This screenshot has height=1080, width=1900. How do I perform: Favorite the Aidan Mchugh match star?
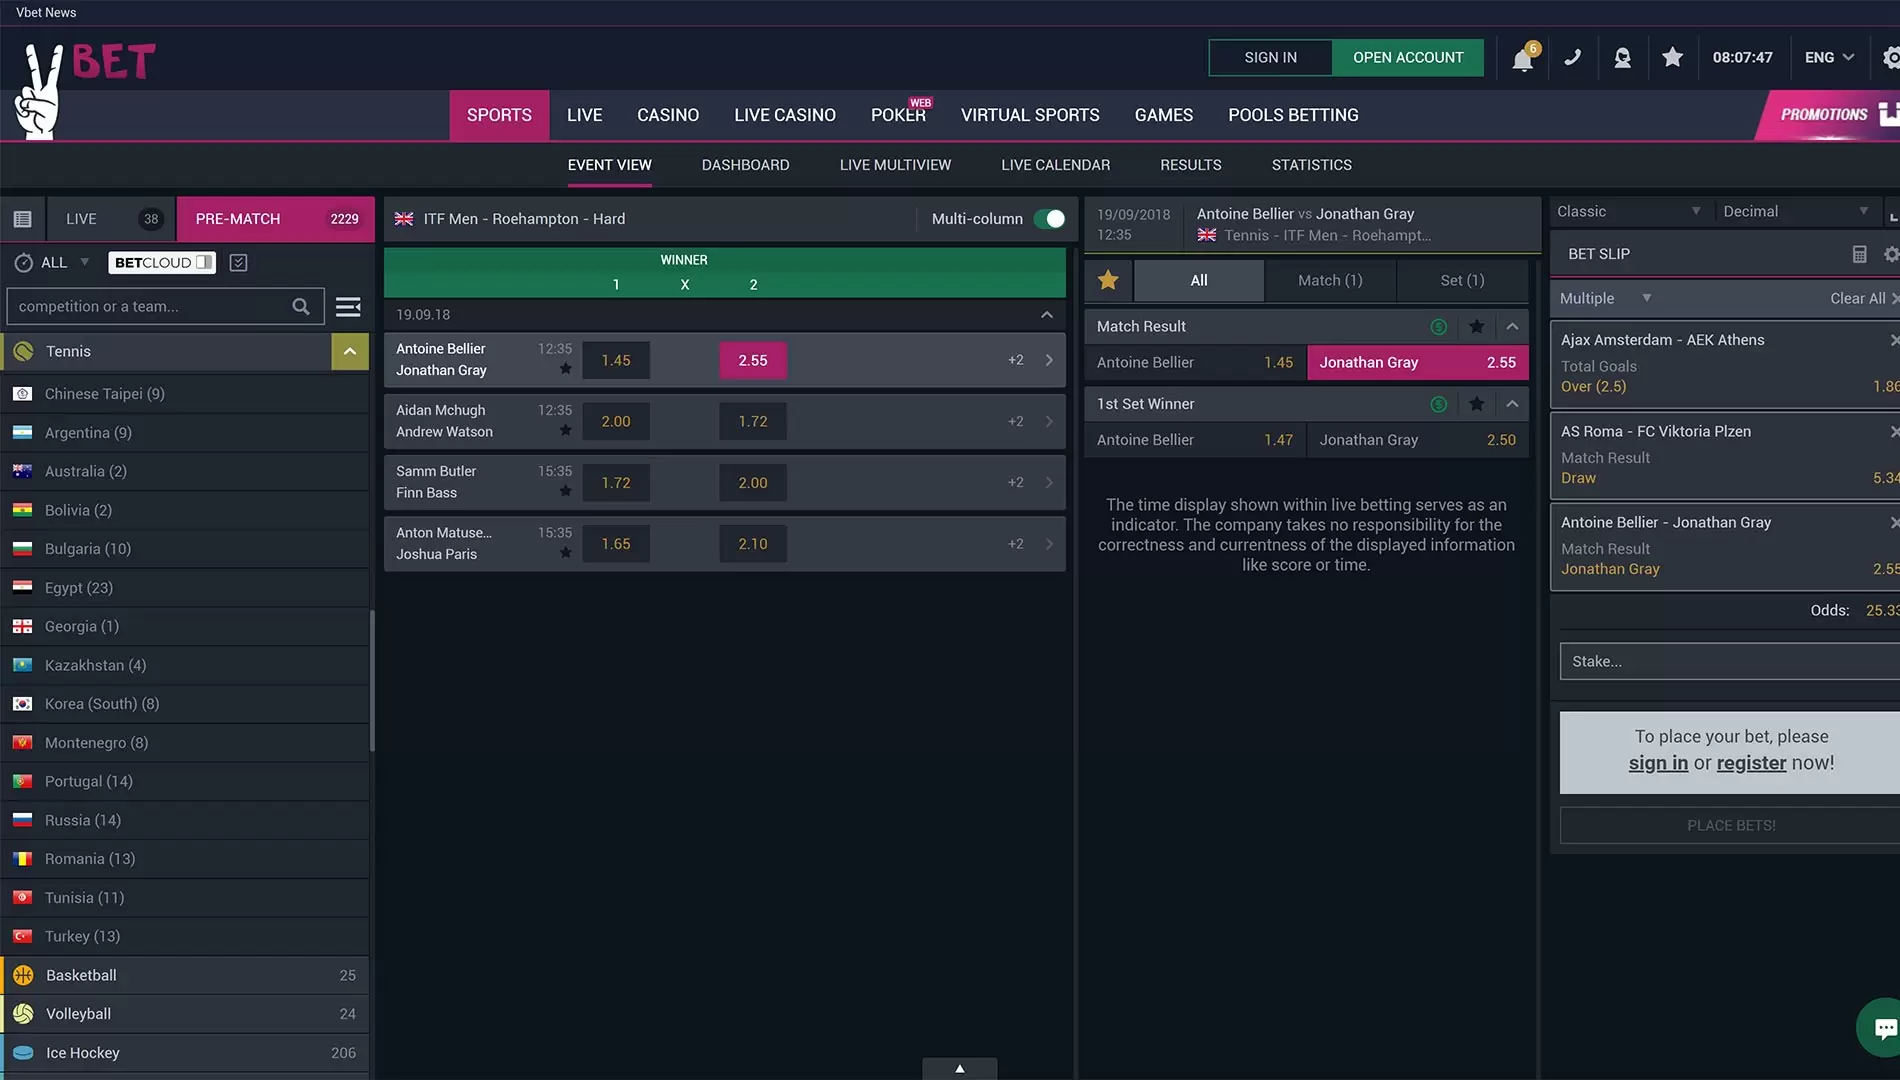click(x=566, y=430)
